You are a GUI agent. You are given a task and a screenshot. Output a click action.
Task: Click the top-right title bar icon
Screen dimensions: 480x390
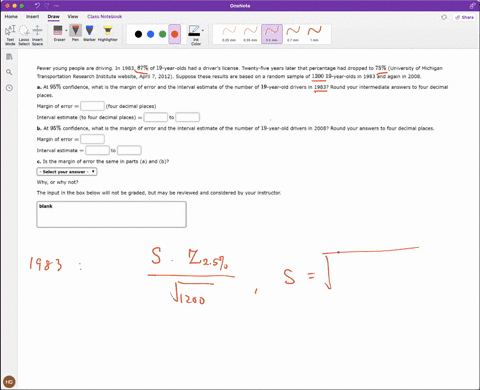tap(473, 6)
